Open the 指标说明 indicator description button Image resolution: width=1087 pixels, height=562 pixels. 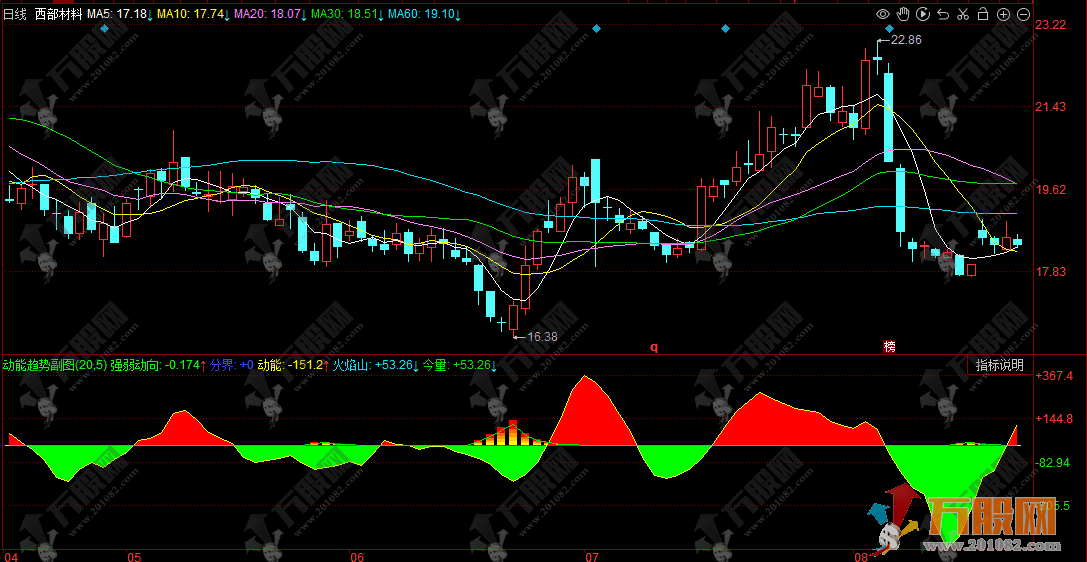[x=1000, y=365]
